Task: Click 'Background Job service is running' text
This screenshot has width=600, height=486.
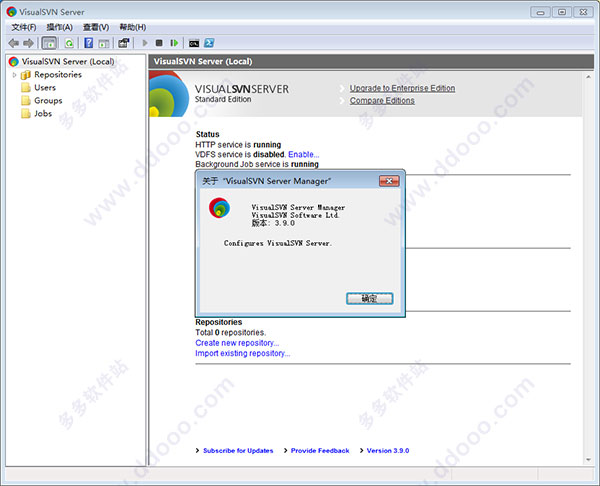Action: [x=257, y=164]
